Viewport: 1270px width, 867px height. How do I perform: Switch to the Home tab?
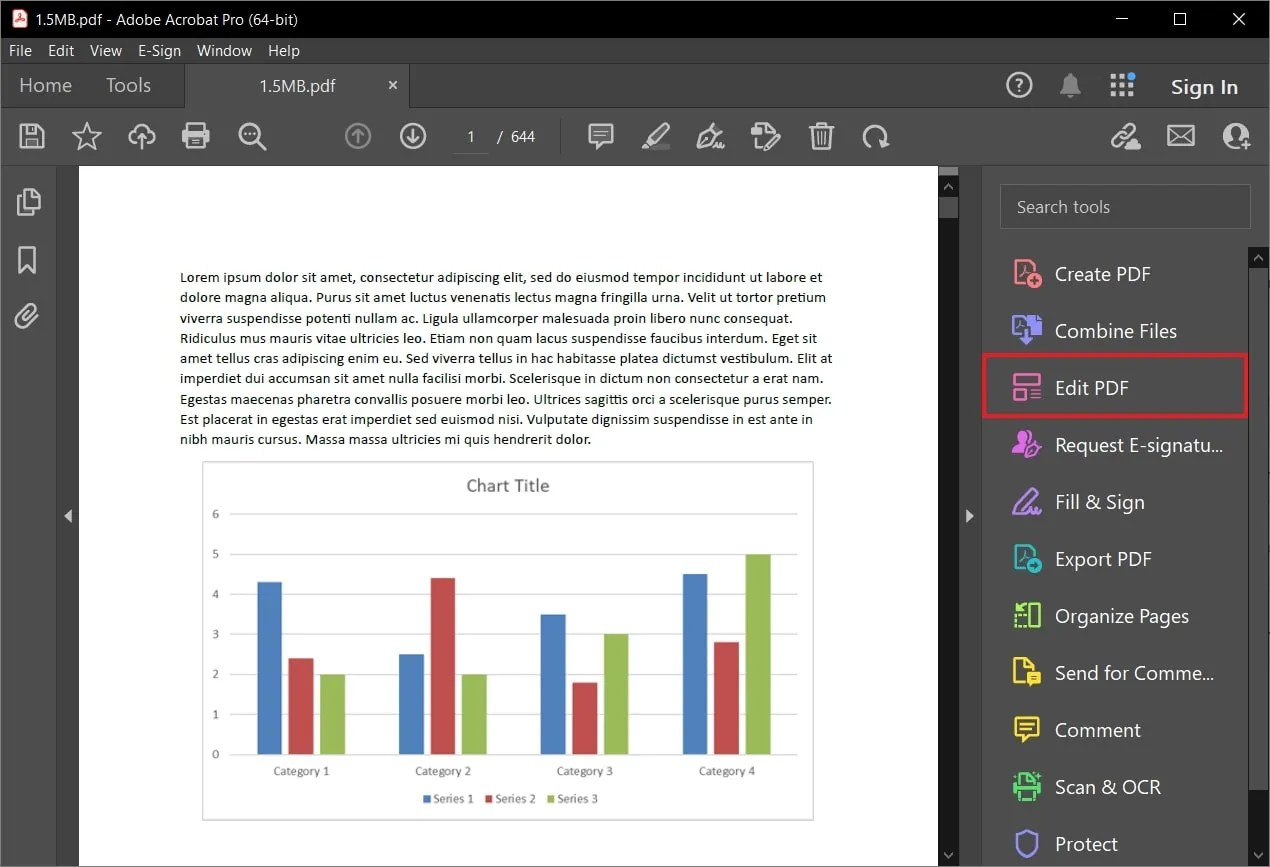pos(44,86)
